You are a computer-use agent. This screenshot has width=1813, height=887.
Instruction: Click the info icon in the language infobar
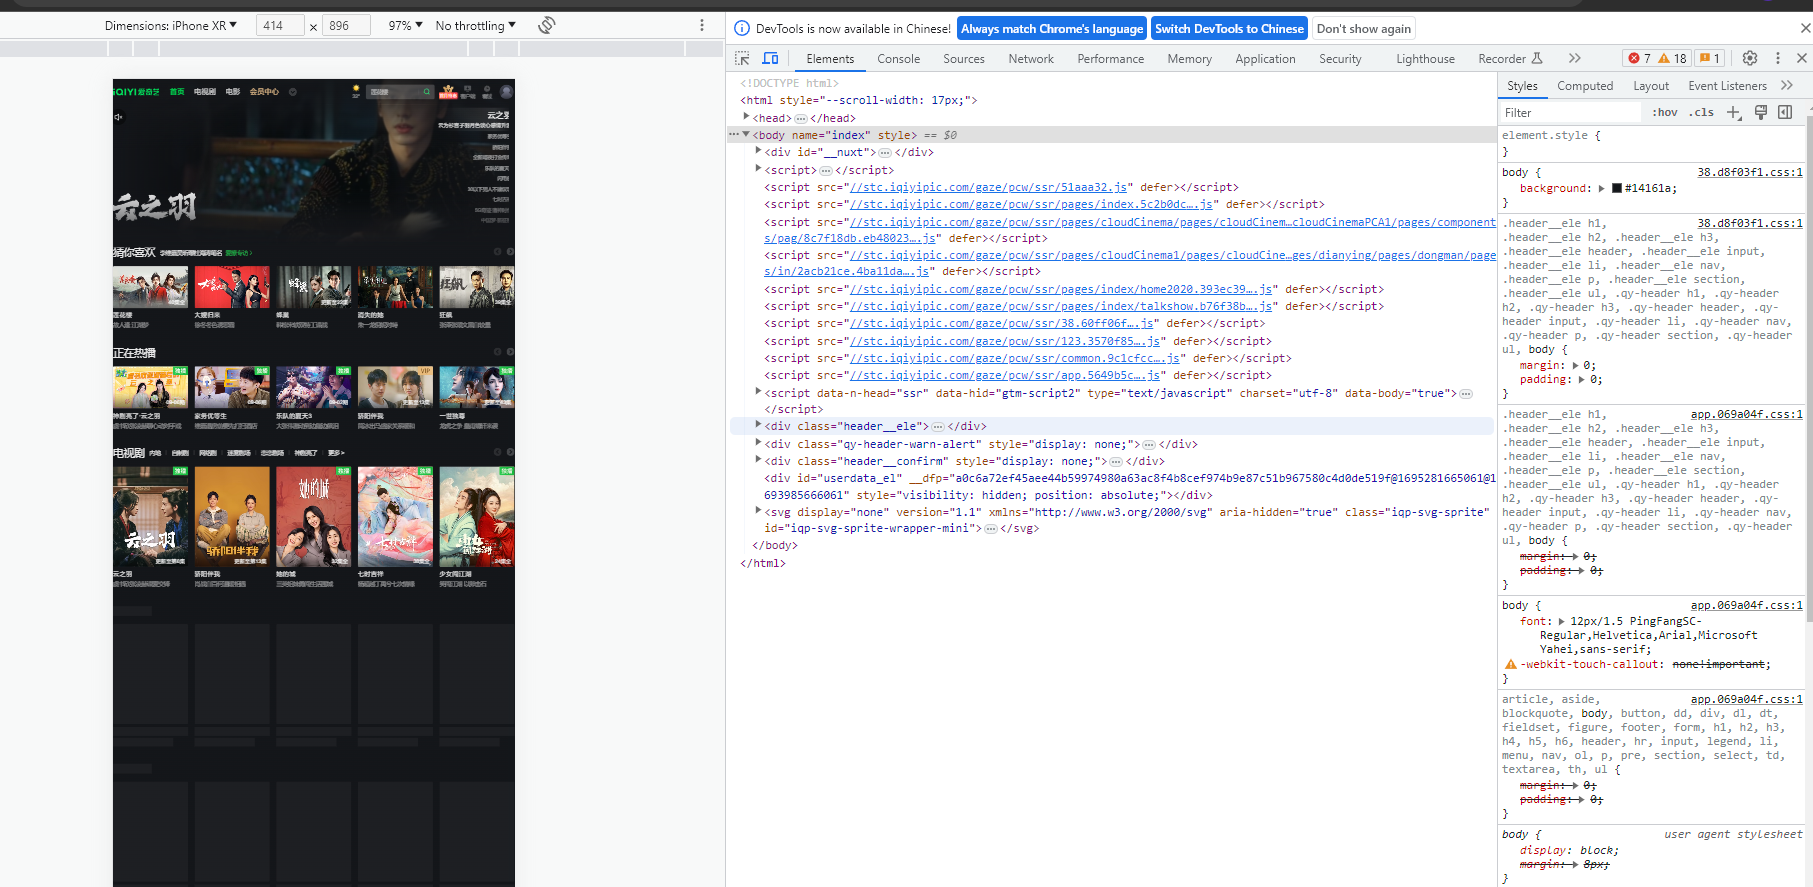pyautogui.click(x=742, y=28)
